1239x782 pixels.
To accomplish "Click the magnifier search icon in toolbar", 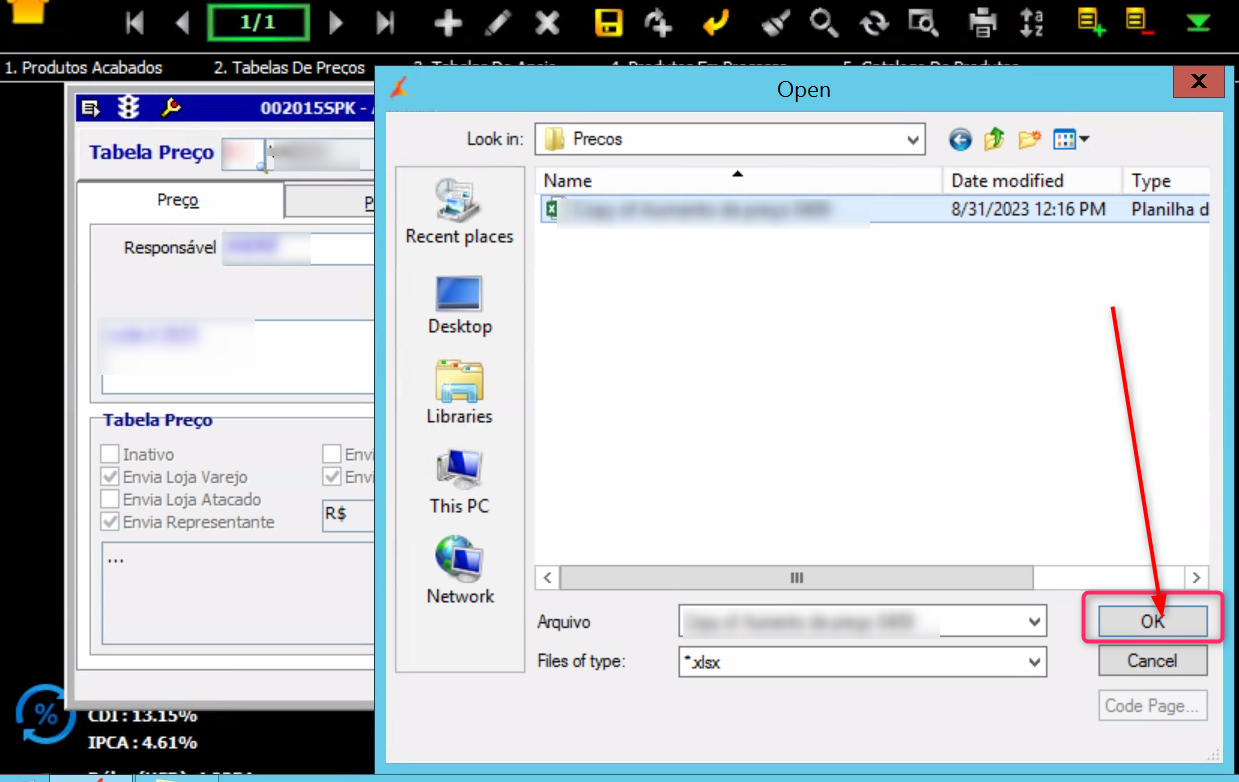I will [824, 22].
